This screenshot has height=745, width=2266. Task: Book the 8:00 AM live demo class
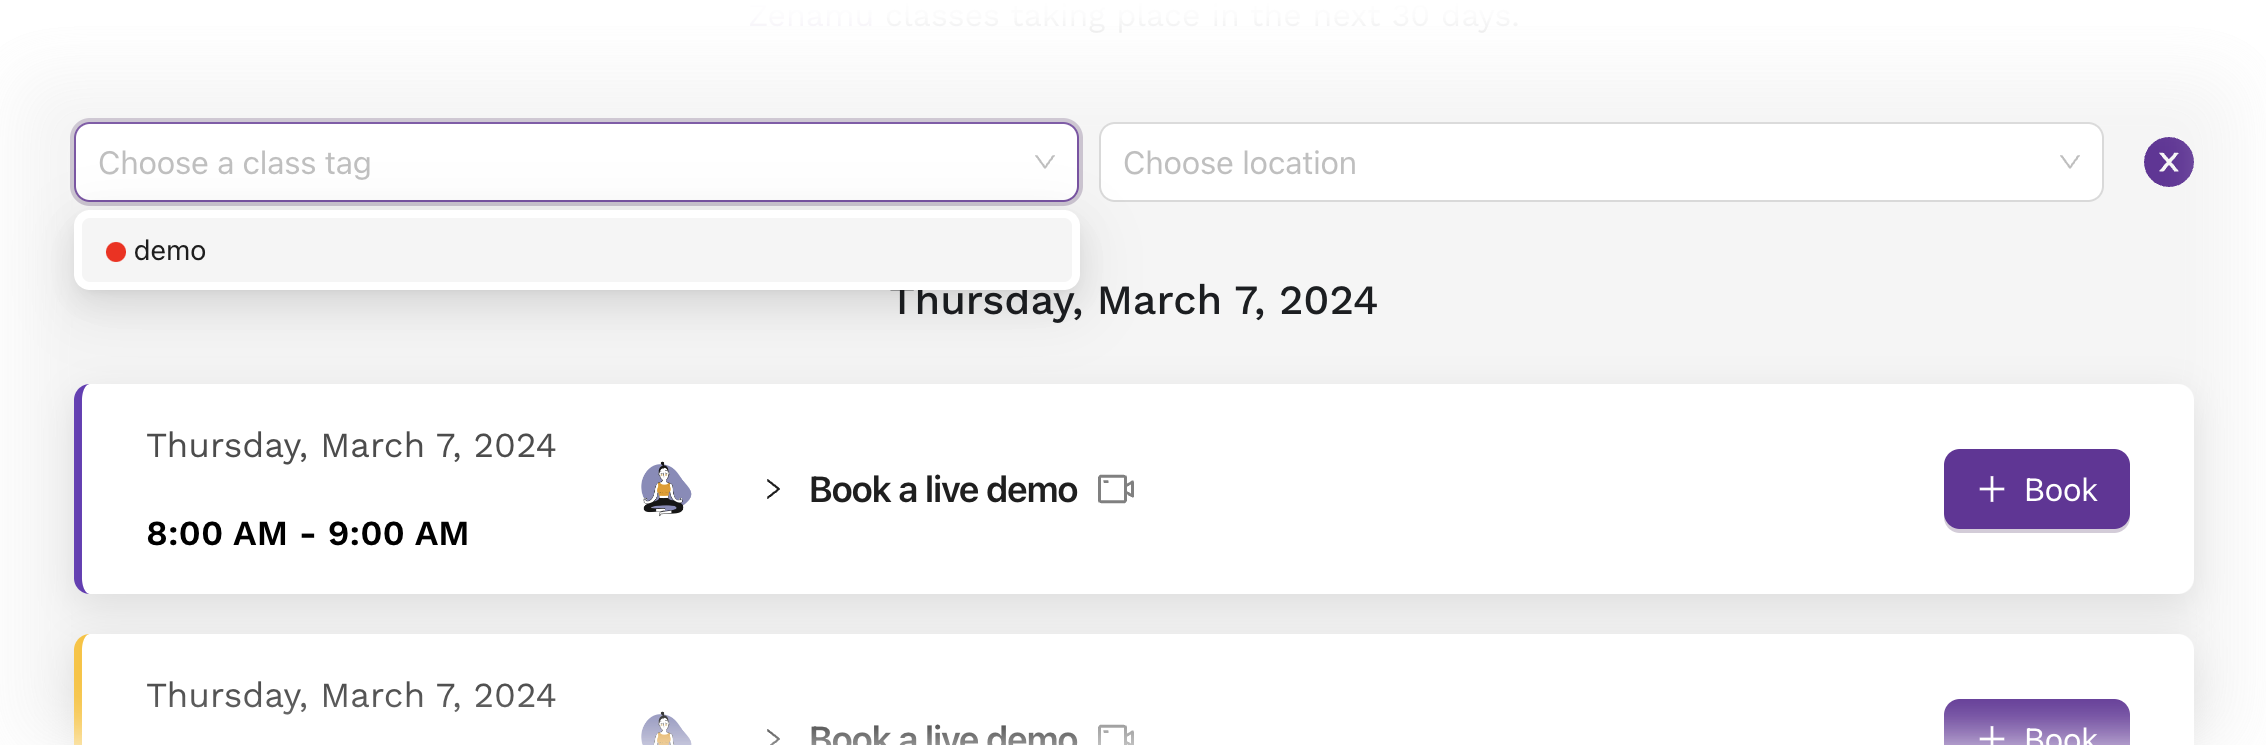(2036, 489)
